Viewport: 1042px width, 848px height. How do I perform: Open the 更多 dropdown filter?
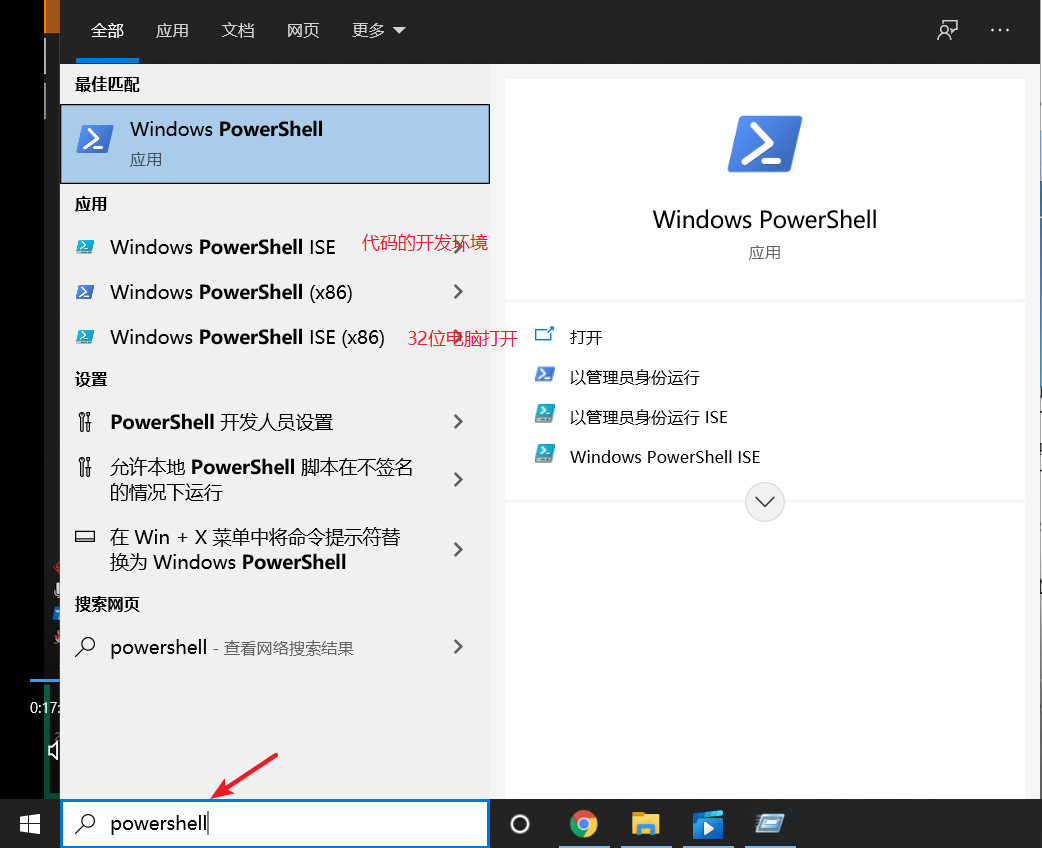point(378,31)
